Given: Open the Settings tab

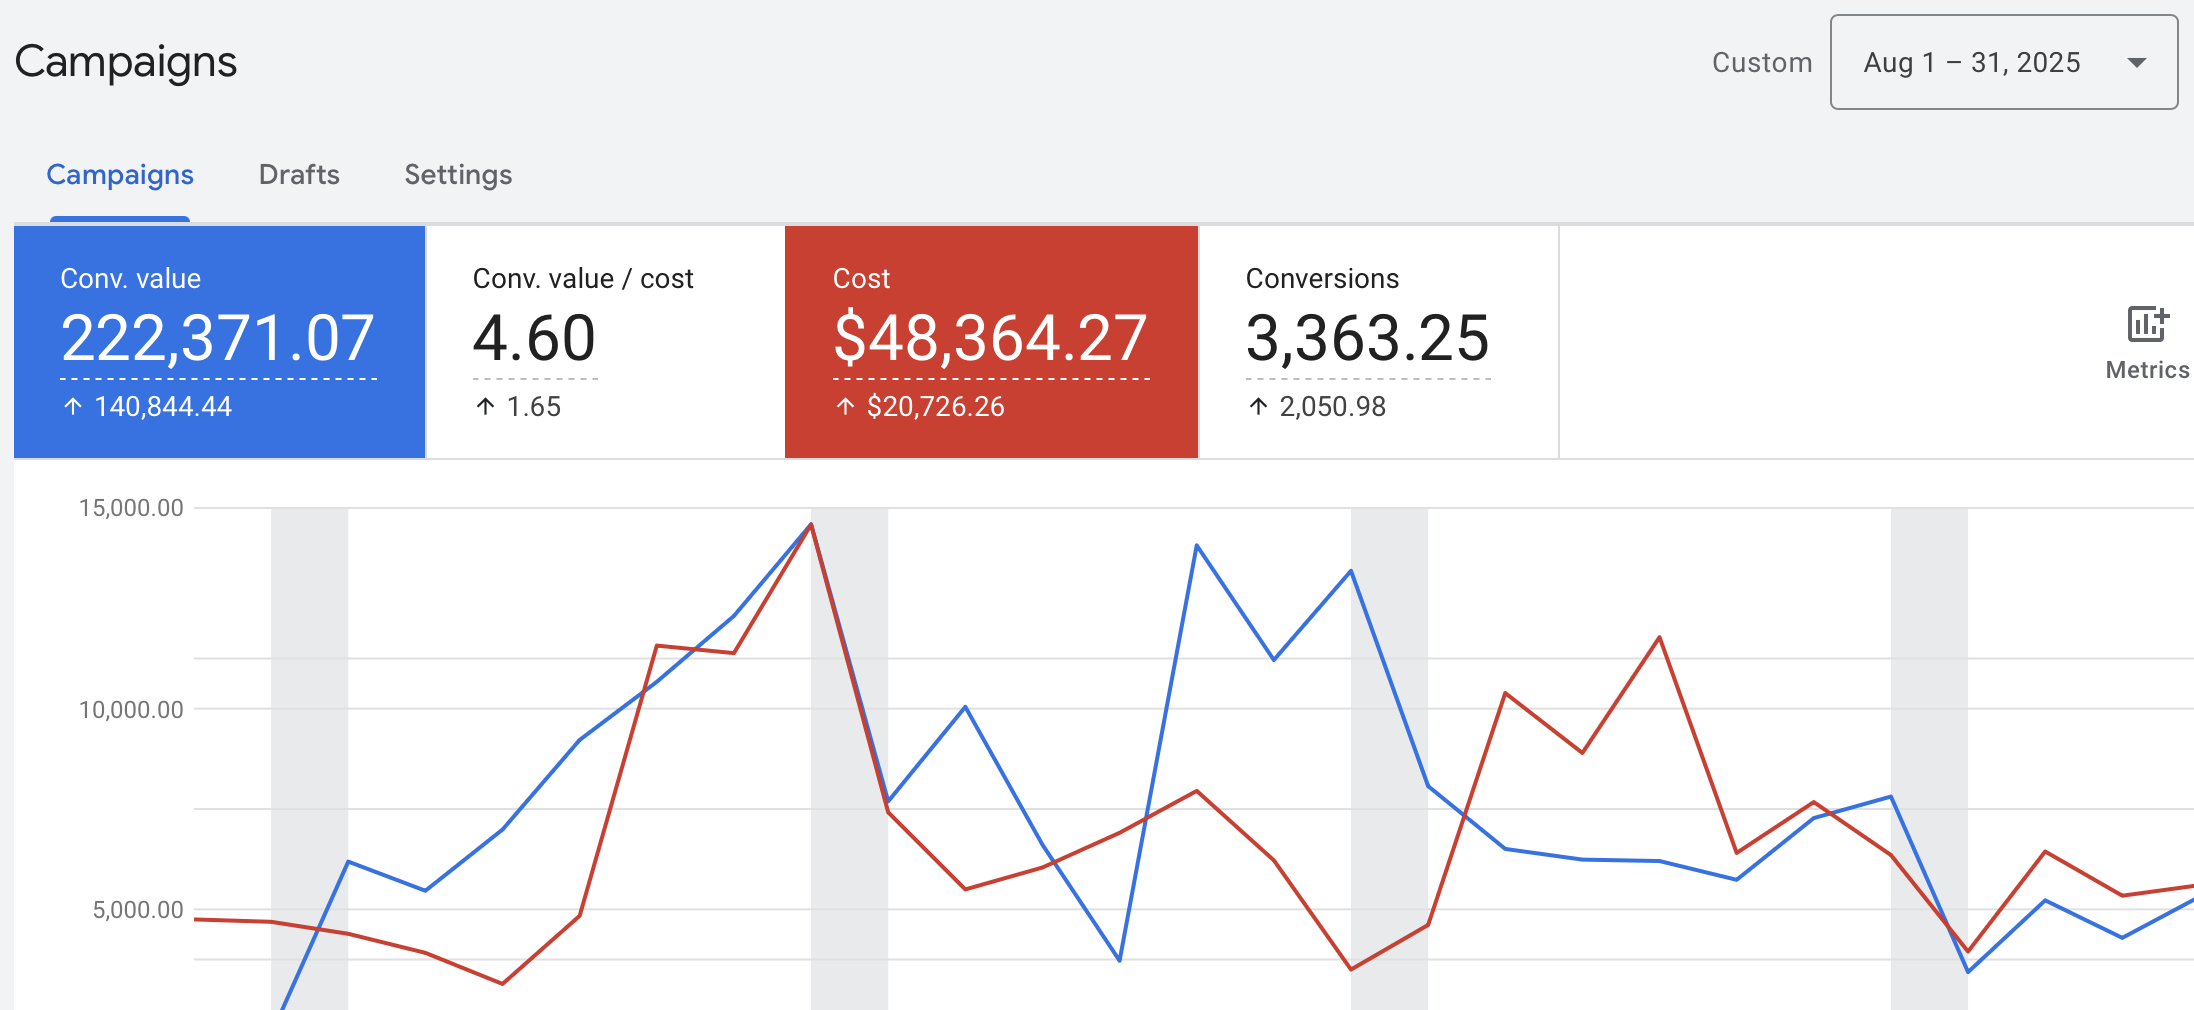Looking at the screenshot, I should [458, 175].
